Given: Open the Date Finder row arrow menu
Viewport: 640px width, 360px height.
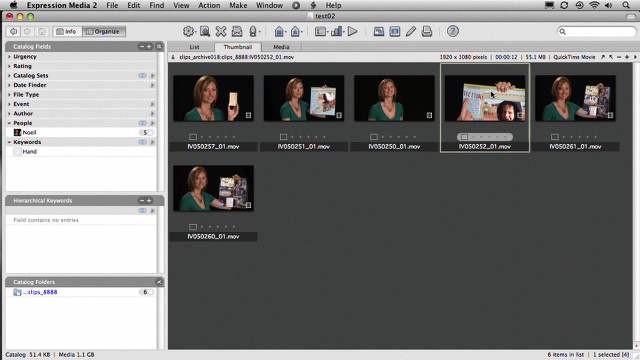Looking at the screenshot, I should point(153,85).
